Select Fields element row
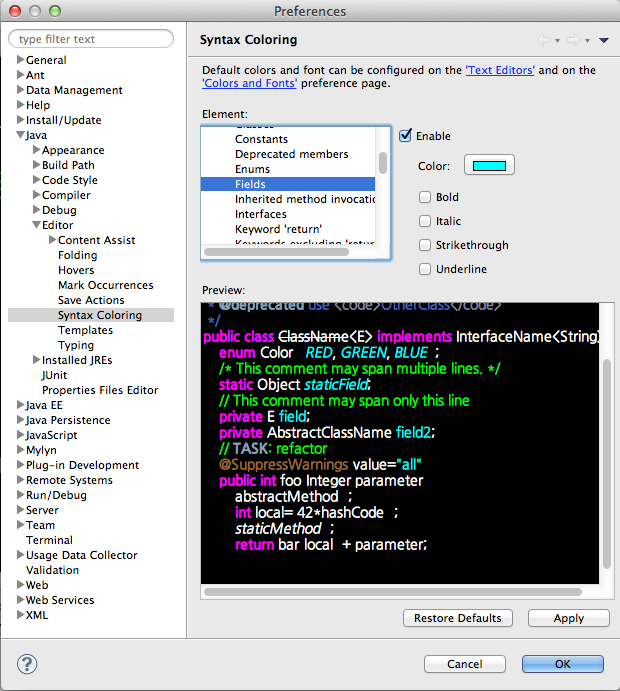 288,184
